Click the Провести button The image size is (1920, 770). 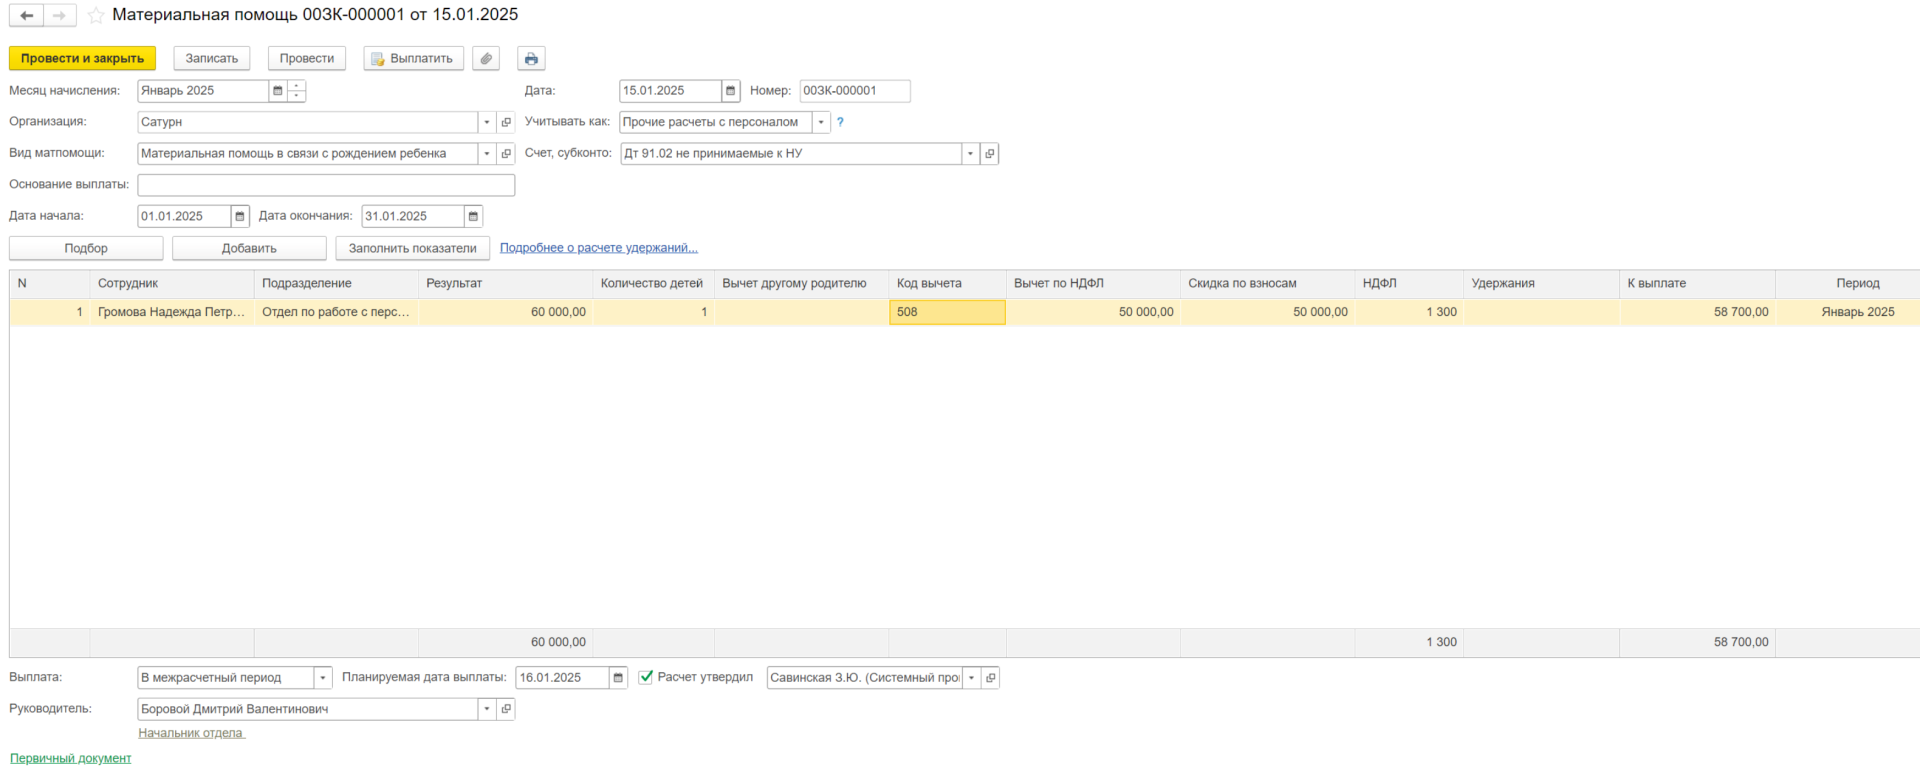307,58
